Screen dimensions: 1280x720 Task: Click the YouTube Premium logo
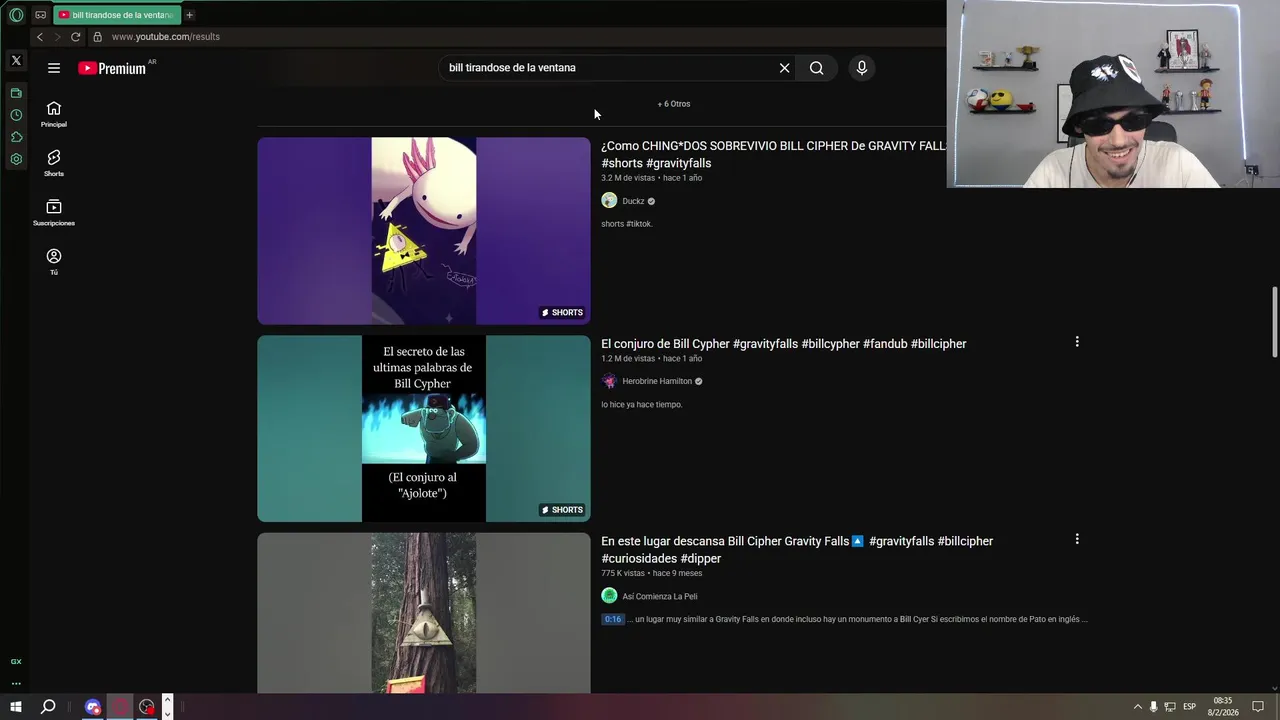coord(112,68)
